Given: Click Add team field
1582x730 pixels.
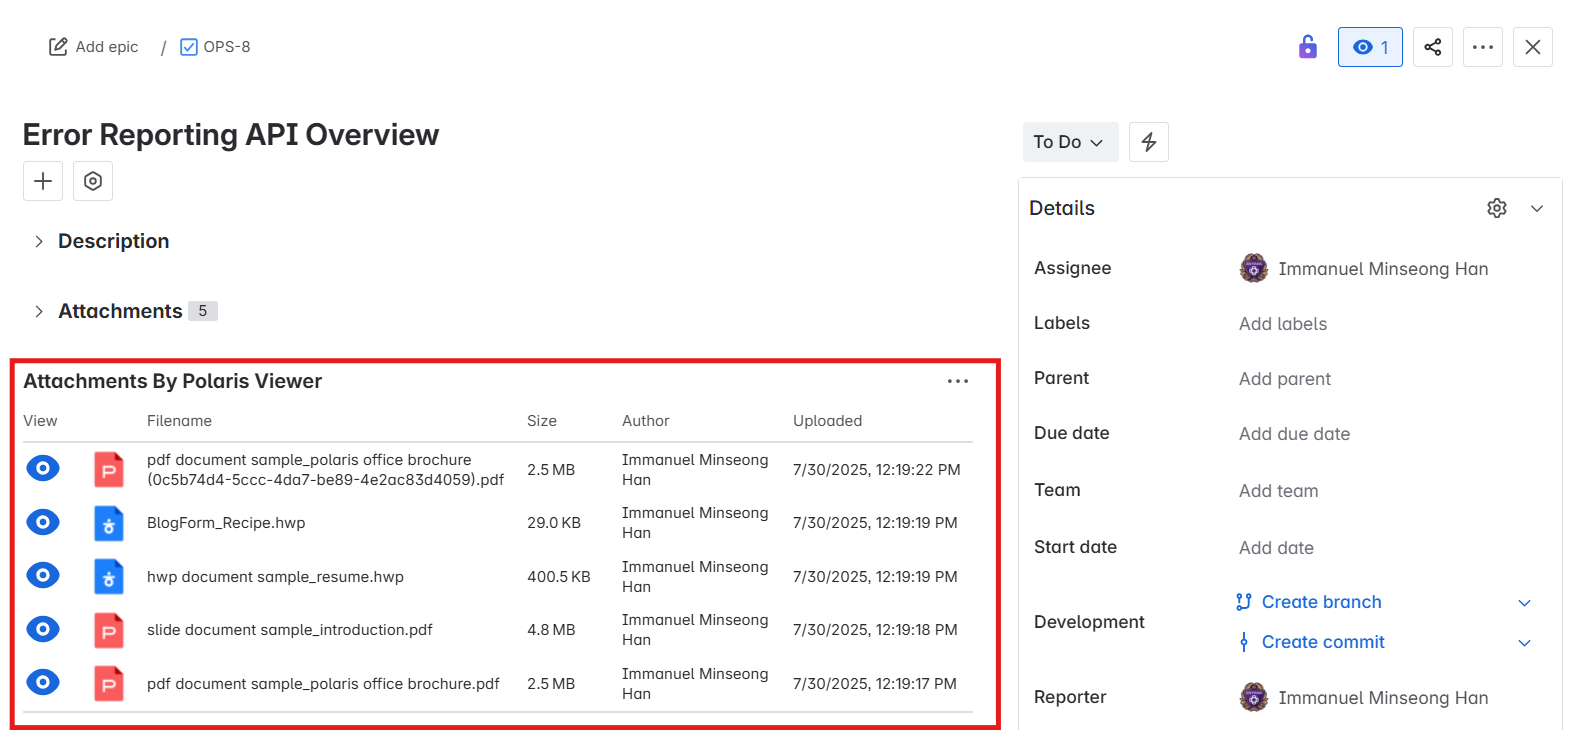Looking at the screenshot, I should tap(1278, 491).
